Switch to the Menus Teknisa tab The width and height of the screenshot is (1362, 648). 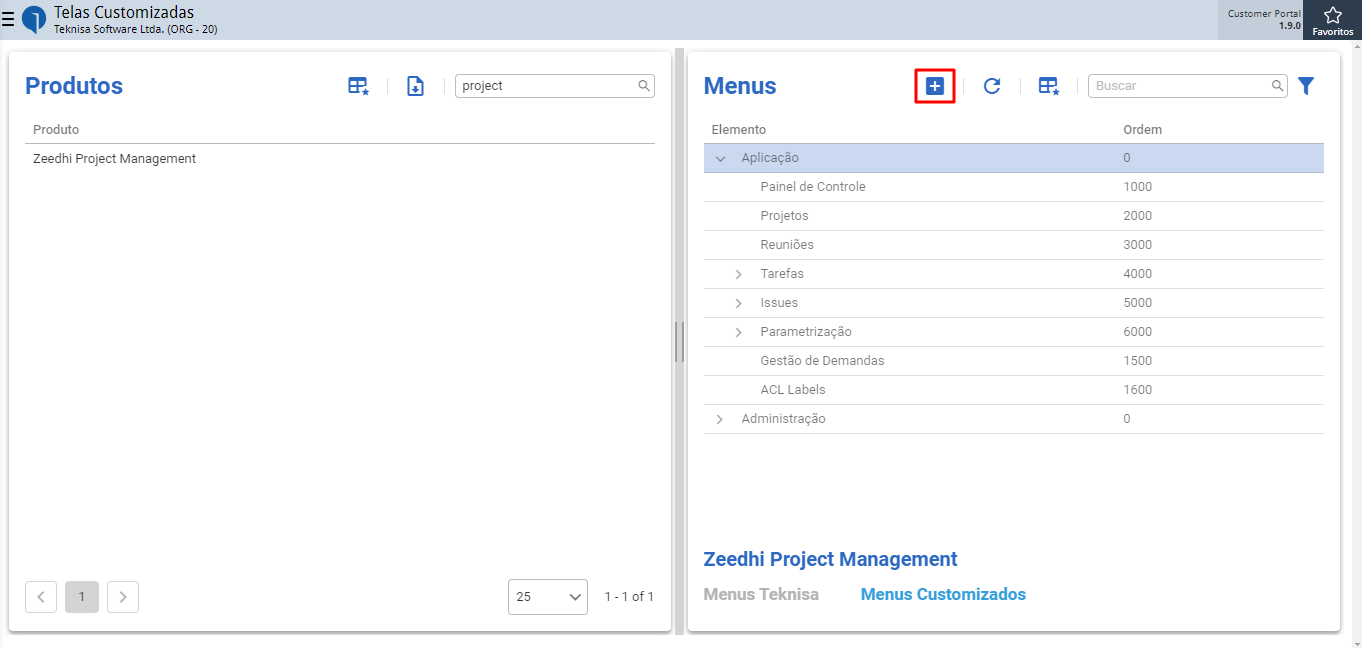761,594
